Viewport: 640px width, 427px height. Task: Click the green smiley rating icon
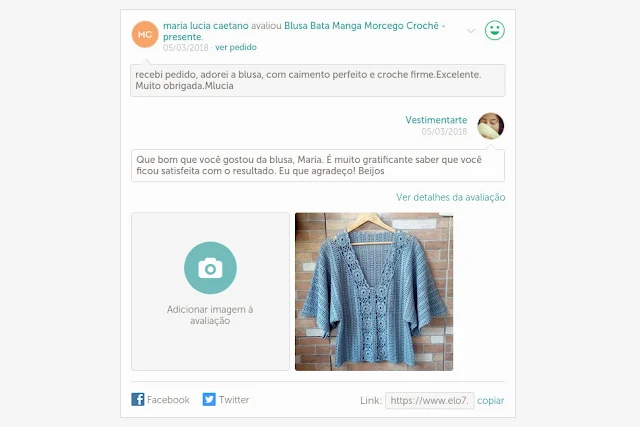495,30
